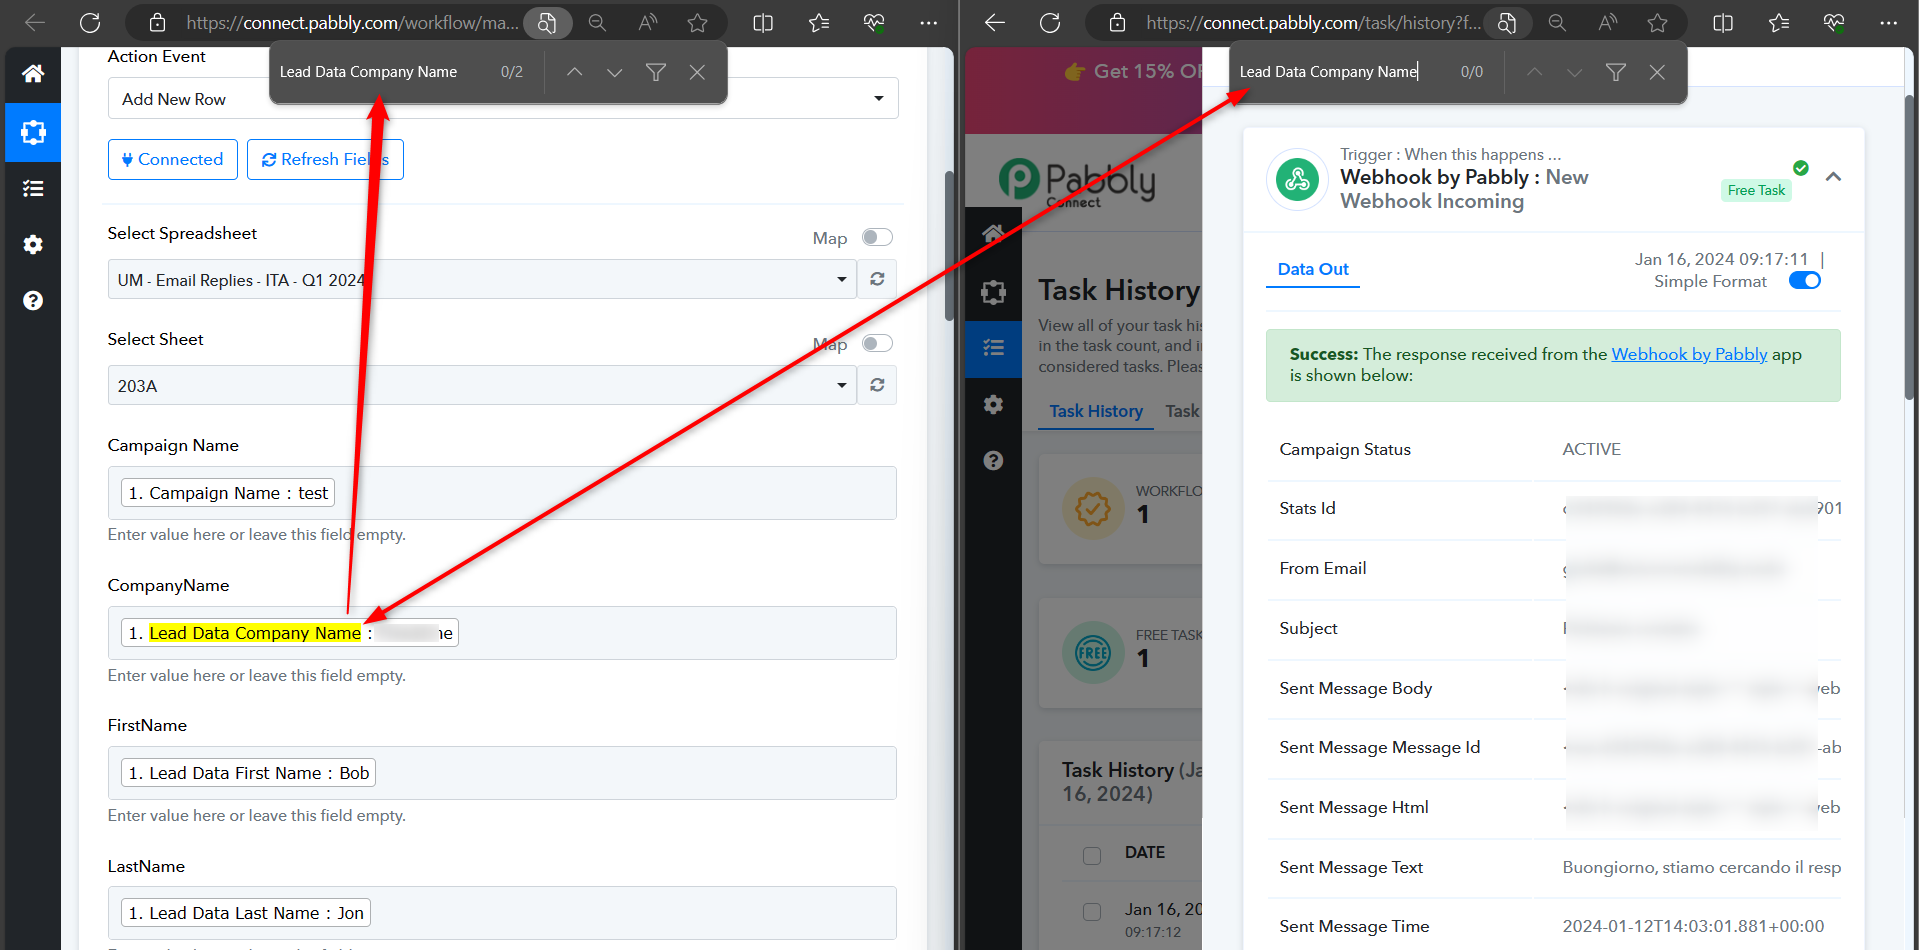Click the 'Lead Data Last Name : Jon' mapped tag

pos(246,913)
